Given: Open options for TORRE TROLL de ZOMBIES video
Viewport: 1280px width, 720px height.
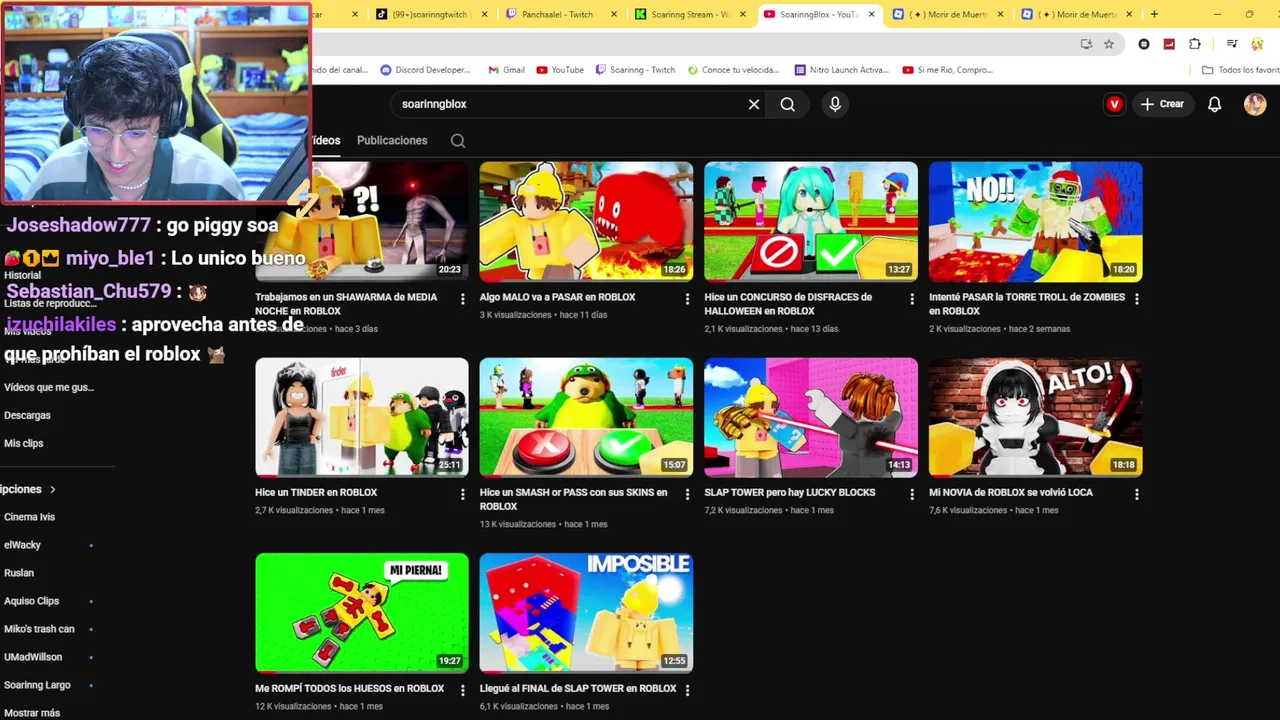Looking at the screenshot, I should [1137, 299].
